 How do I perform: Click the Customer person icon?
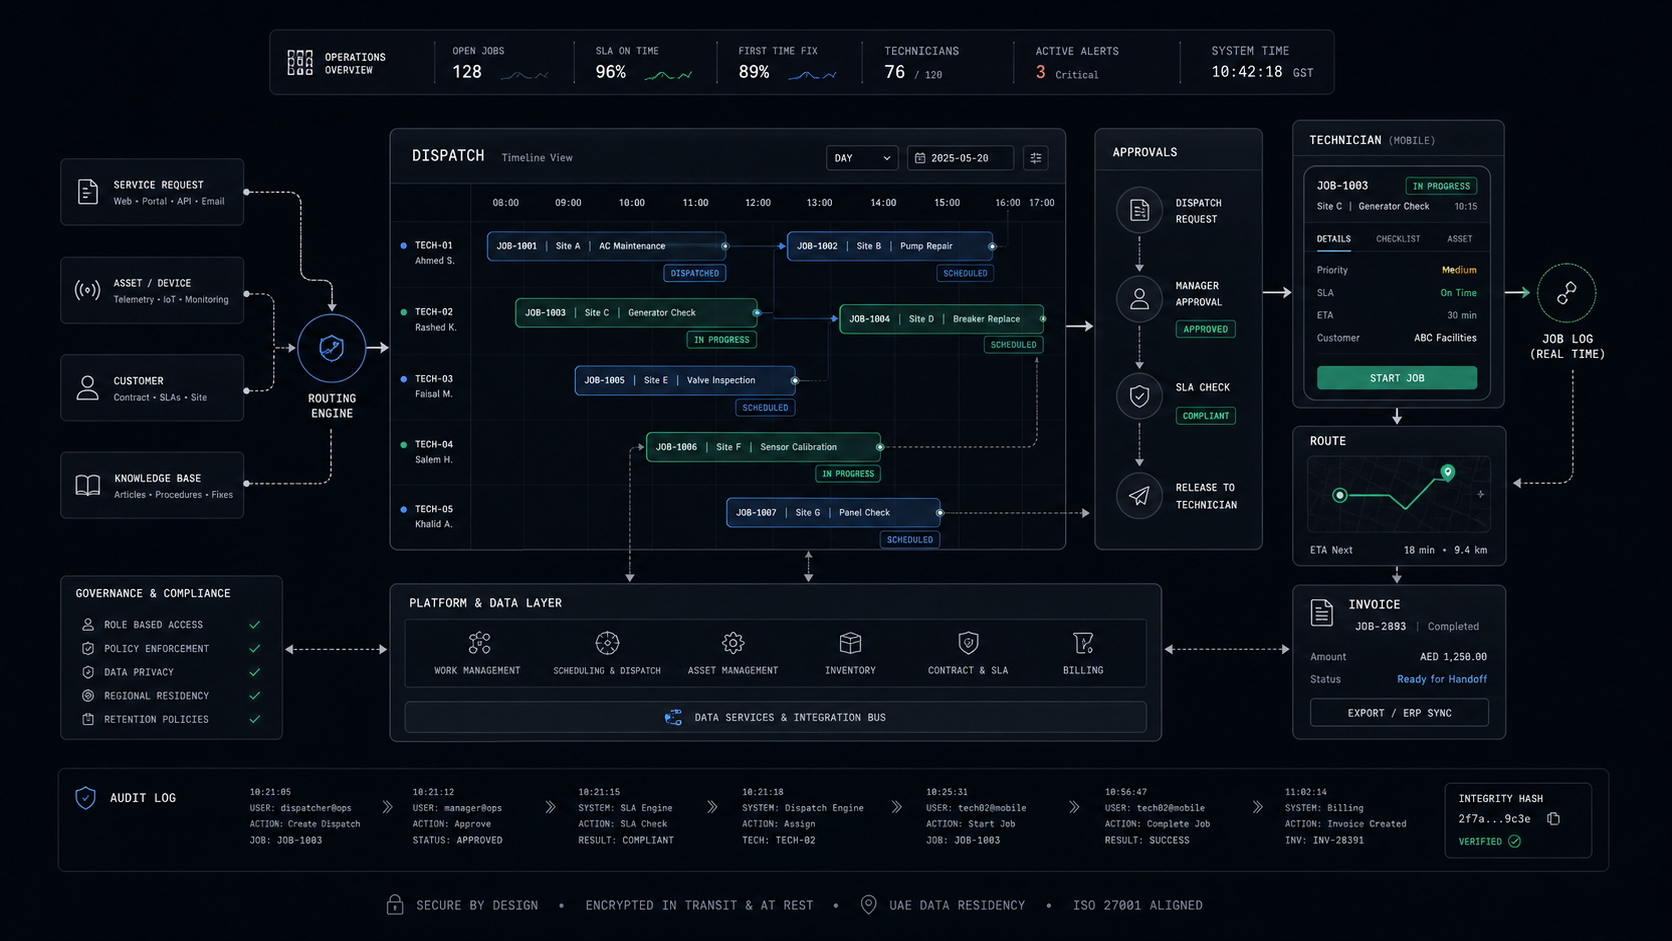[x=88, y=388]
